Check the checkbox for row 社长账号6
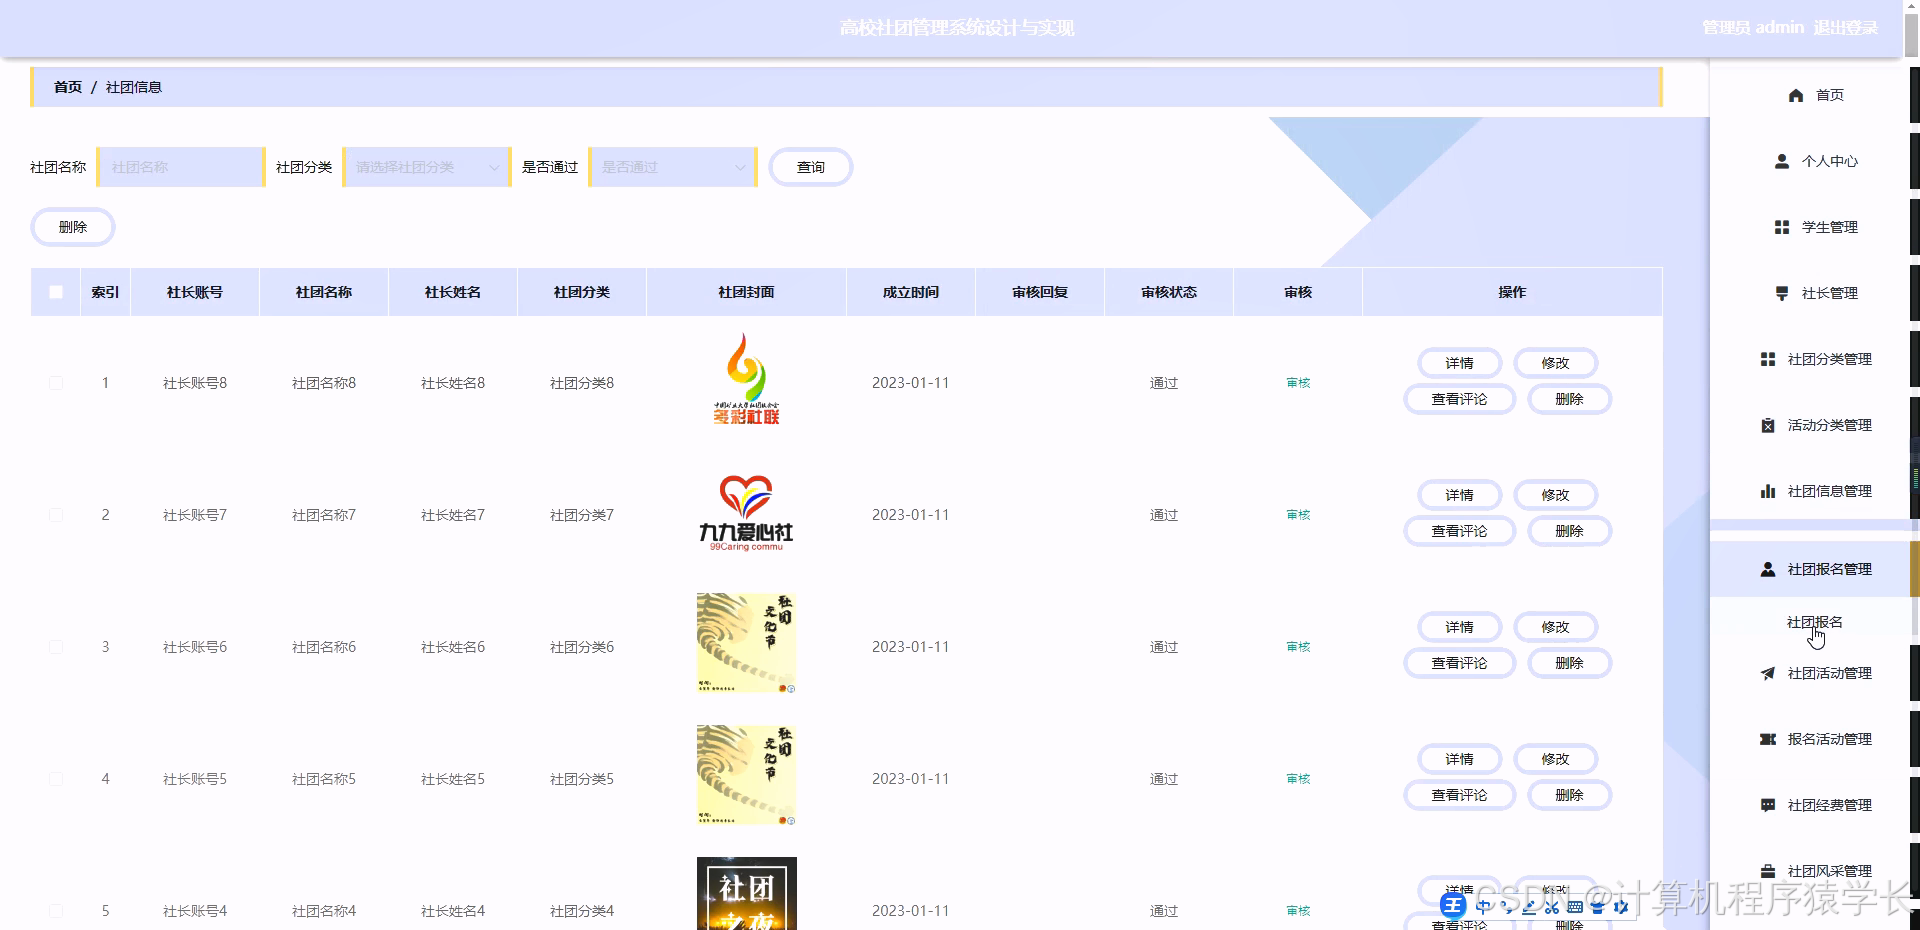The width and height of the screenshot is (1920, 930). 56,647
